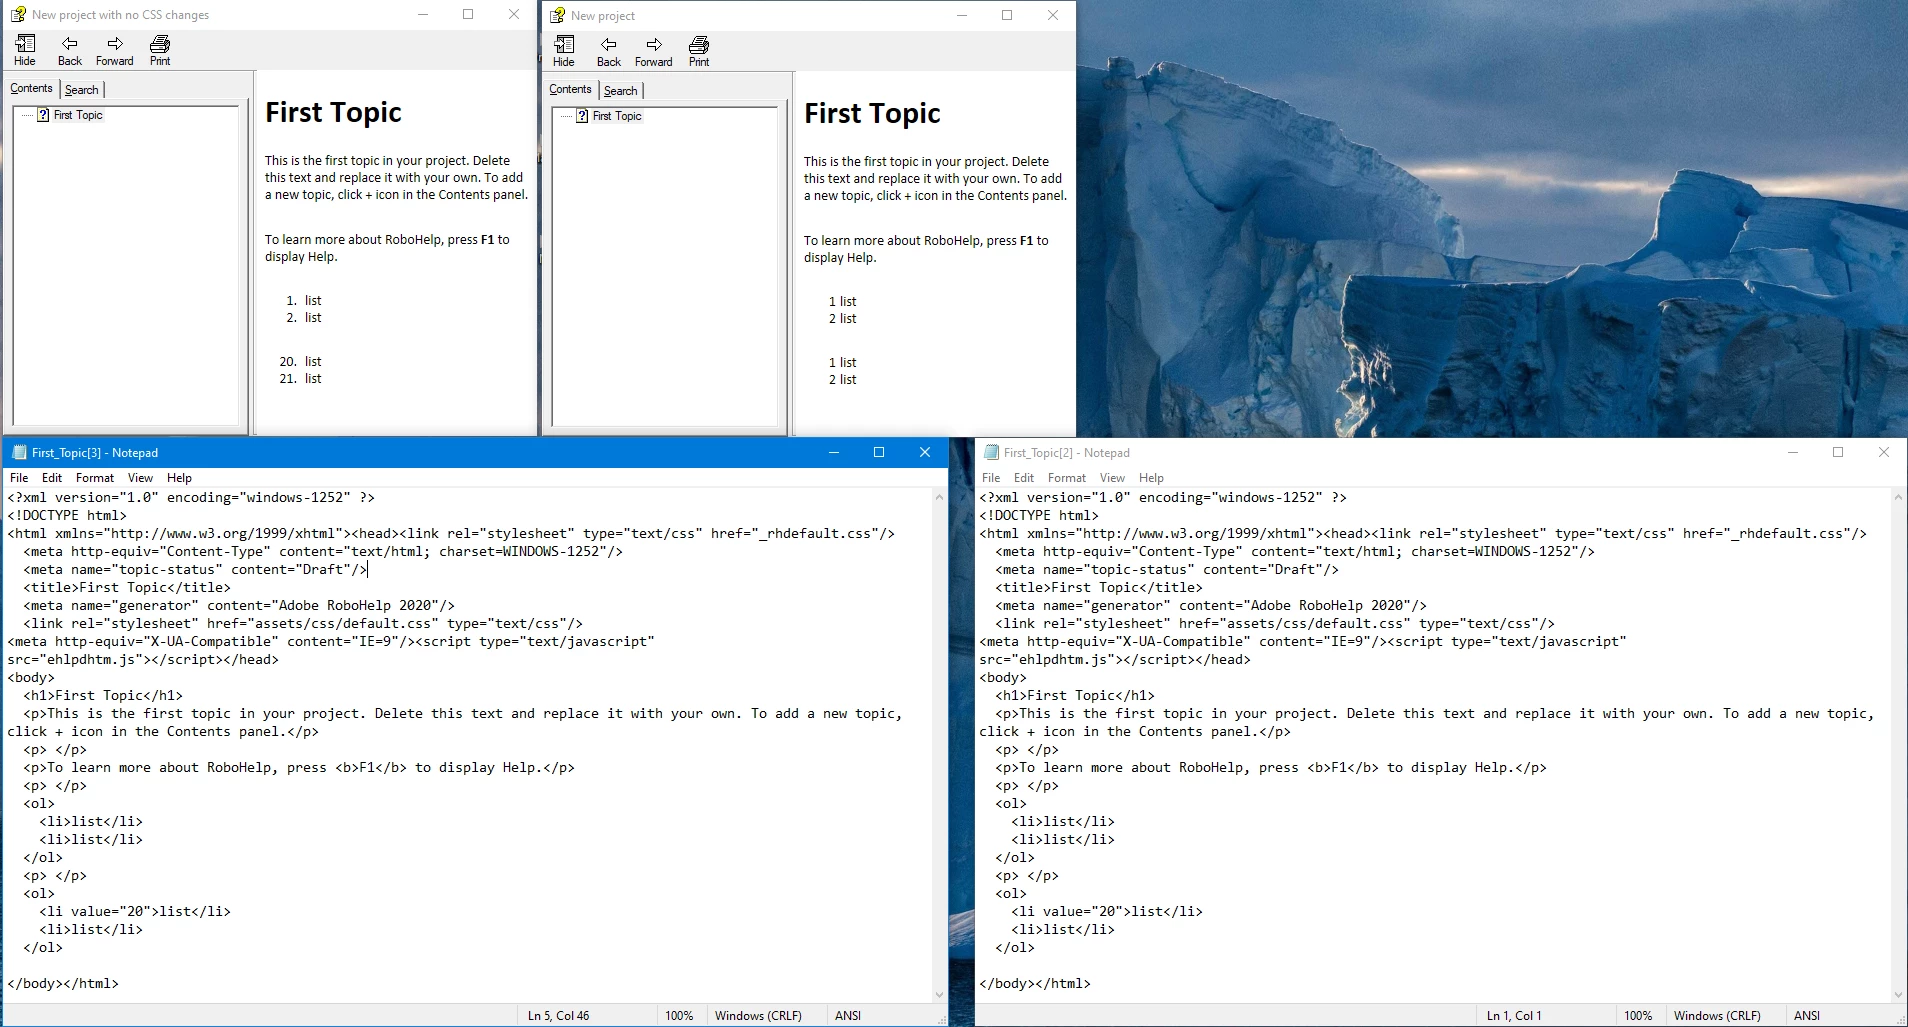Click 'Windows (CRLF)' in First_Topic[3] status bar
1908x1027 pixels.
758,1016
